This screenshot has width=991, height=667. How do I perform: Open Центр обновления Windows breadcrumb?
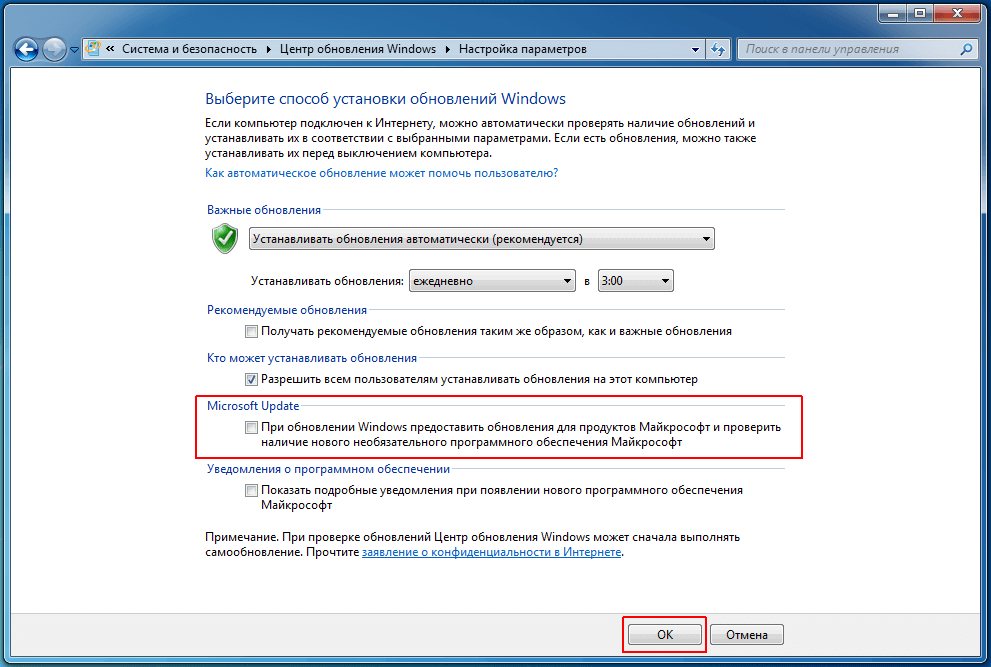pos(356,48)
